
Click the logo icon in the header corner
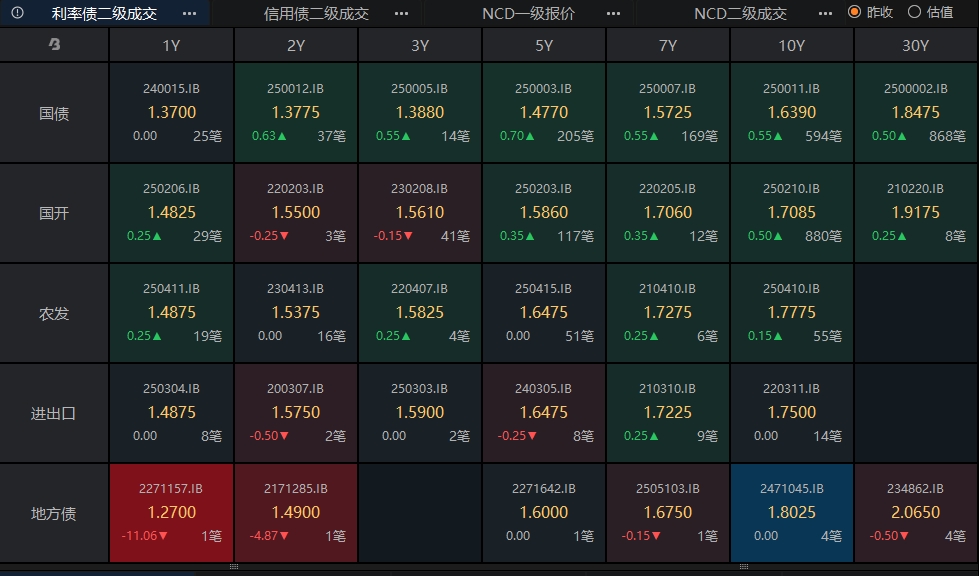pos(54,44)
